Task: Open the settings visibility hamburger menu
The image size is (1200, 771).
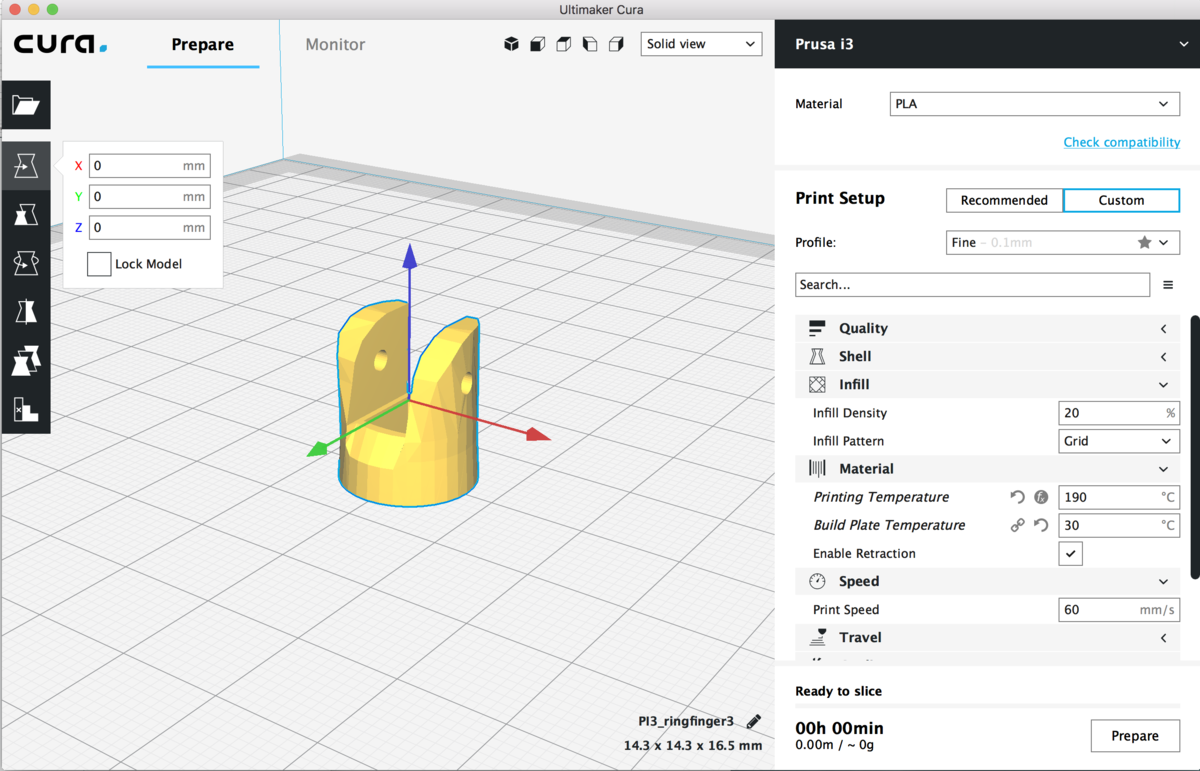Action: coord(1168,285)
